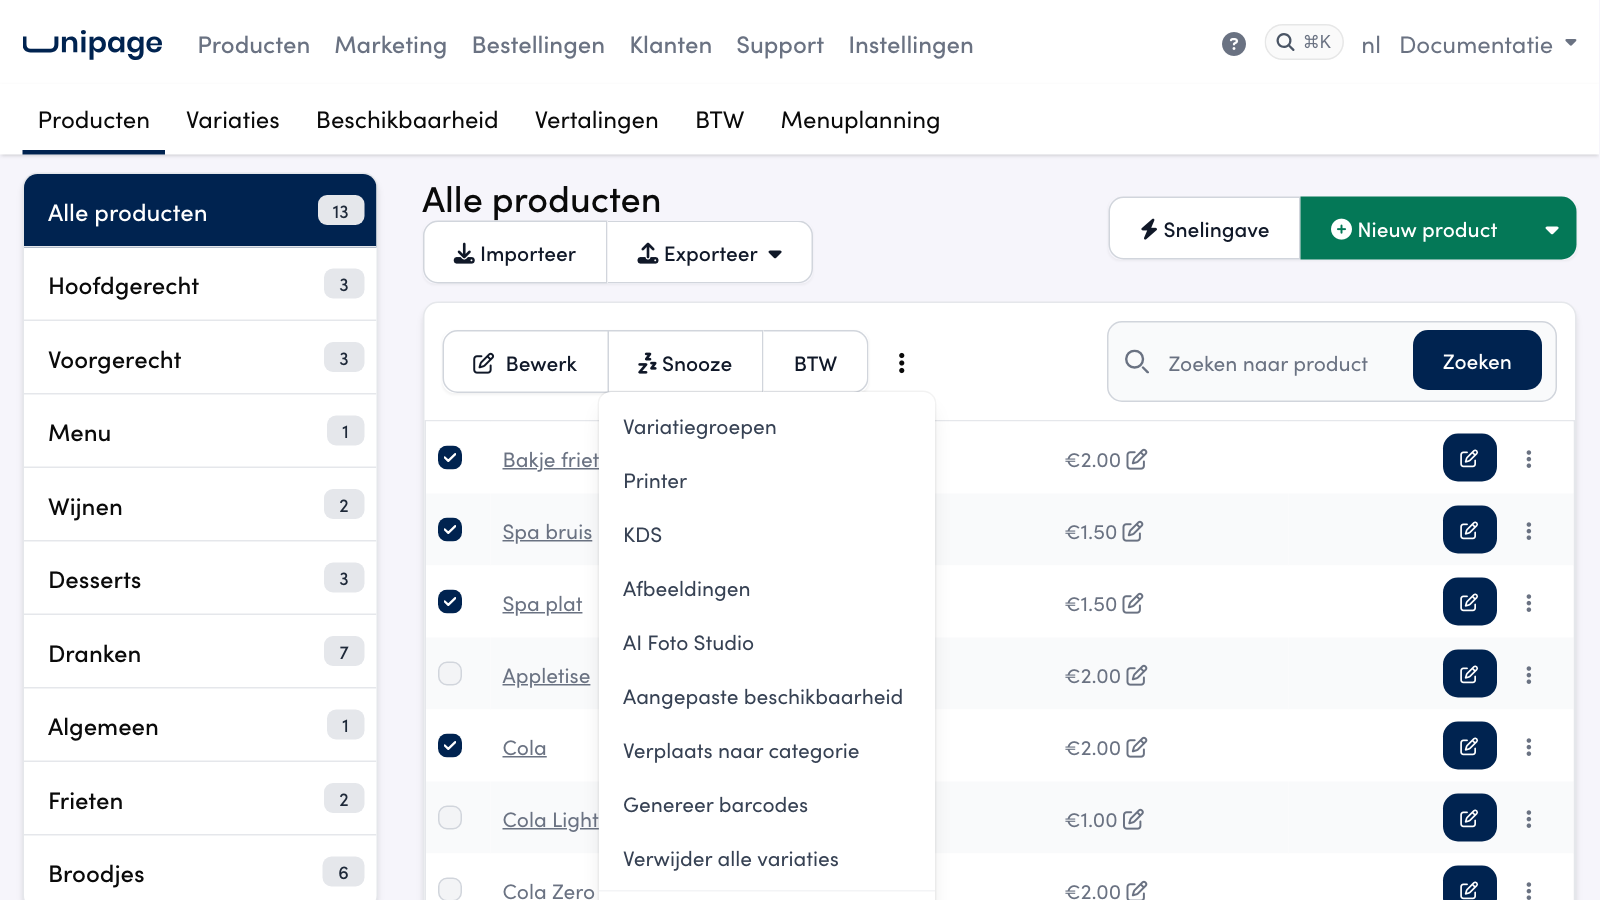
Task: Select the Dranken category
Action: pos(200,653)
